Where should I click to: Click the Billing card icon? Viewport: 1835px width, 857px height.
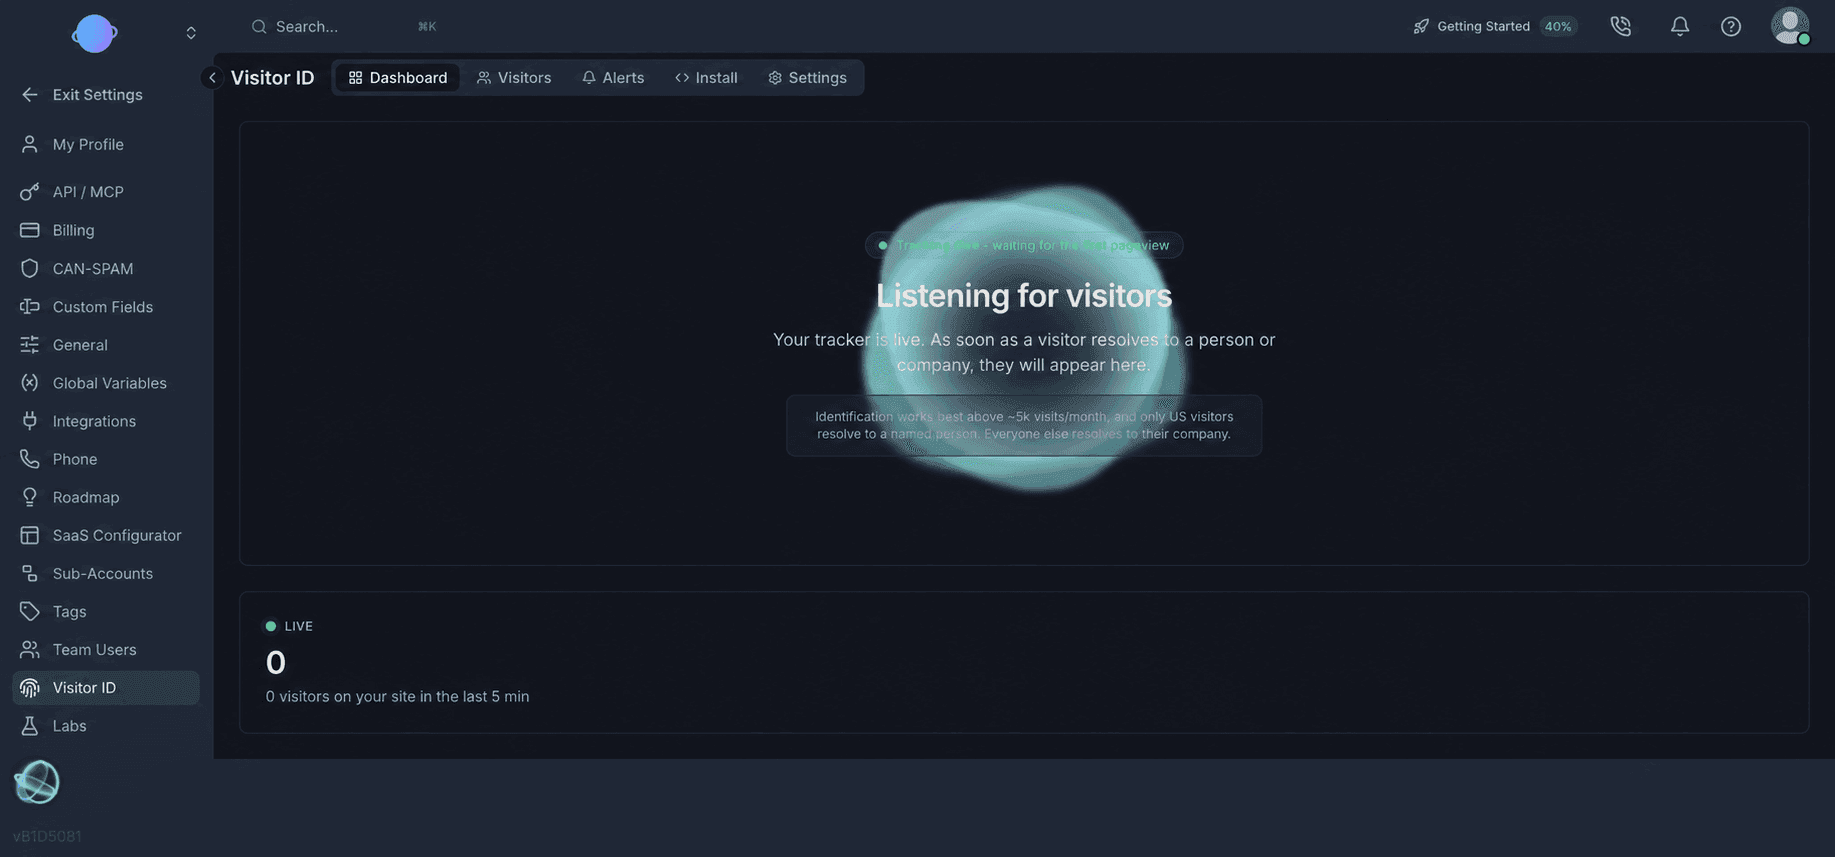pos(30,230)
